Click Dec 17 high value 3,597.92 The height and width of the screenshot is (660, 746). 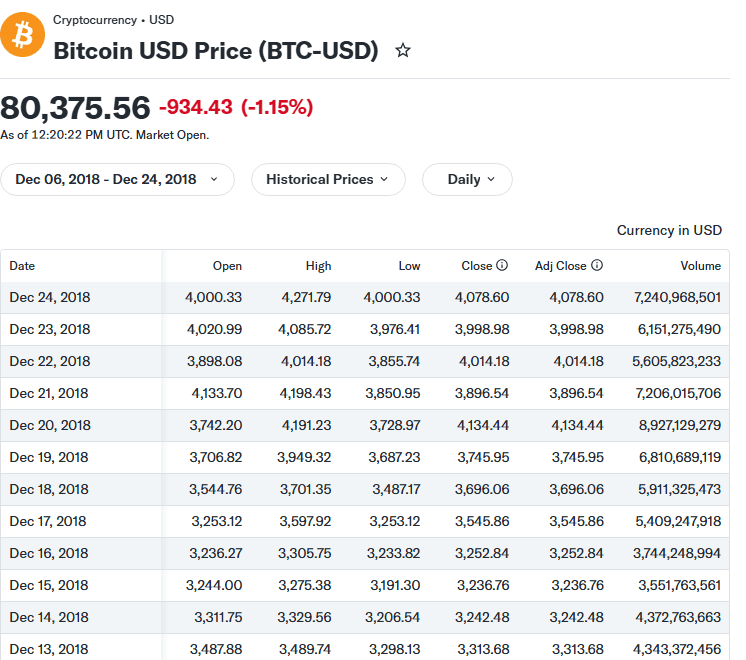coord(305,521)
